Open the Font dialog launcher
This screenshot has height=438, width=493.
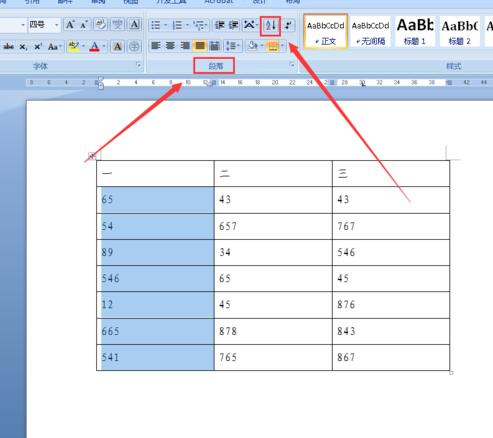point(139,65)
